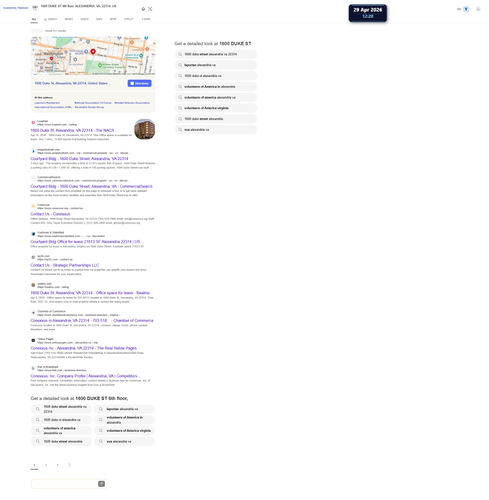Go to results page 2

pyautogui.click(x=46, y=465)
